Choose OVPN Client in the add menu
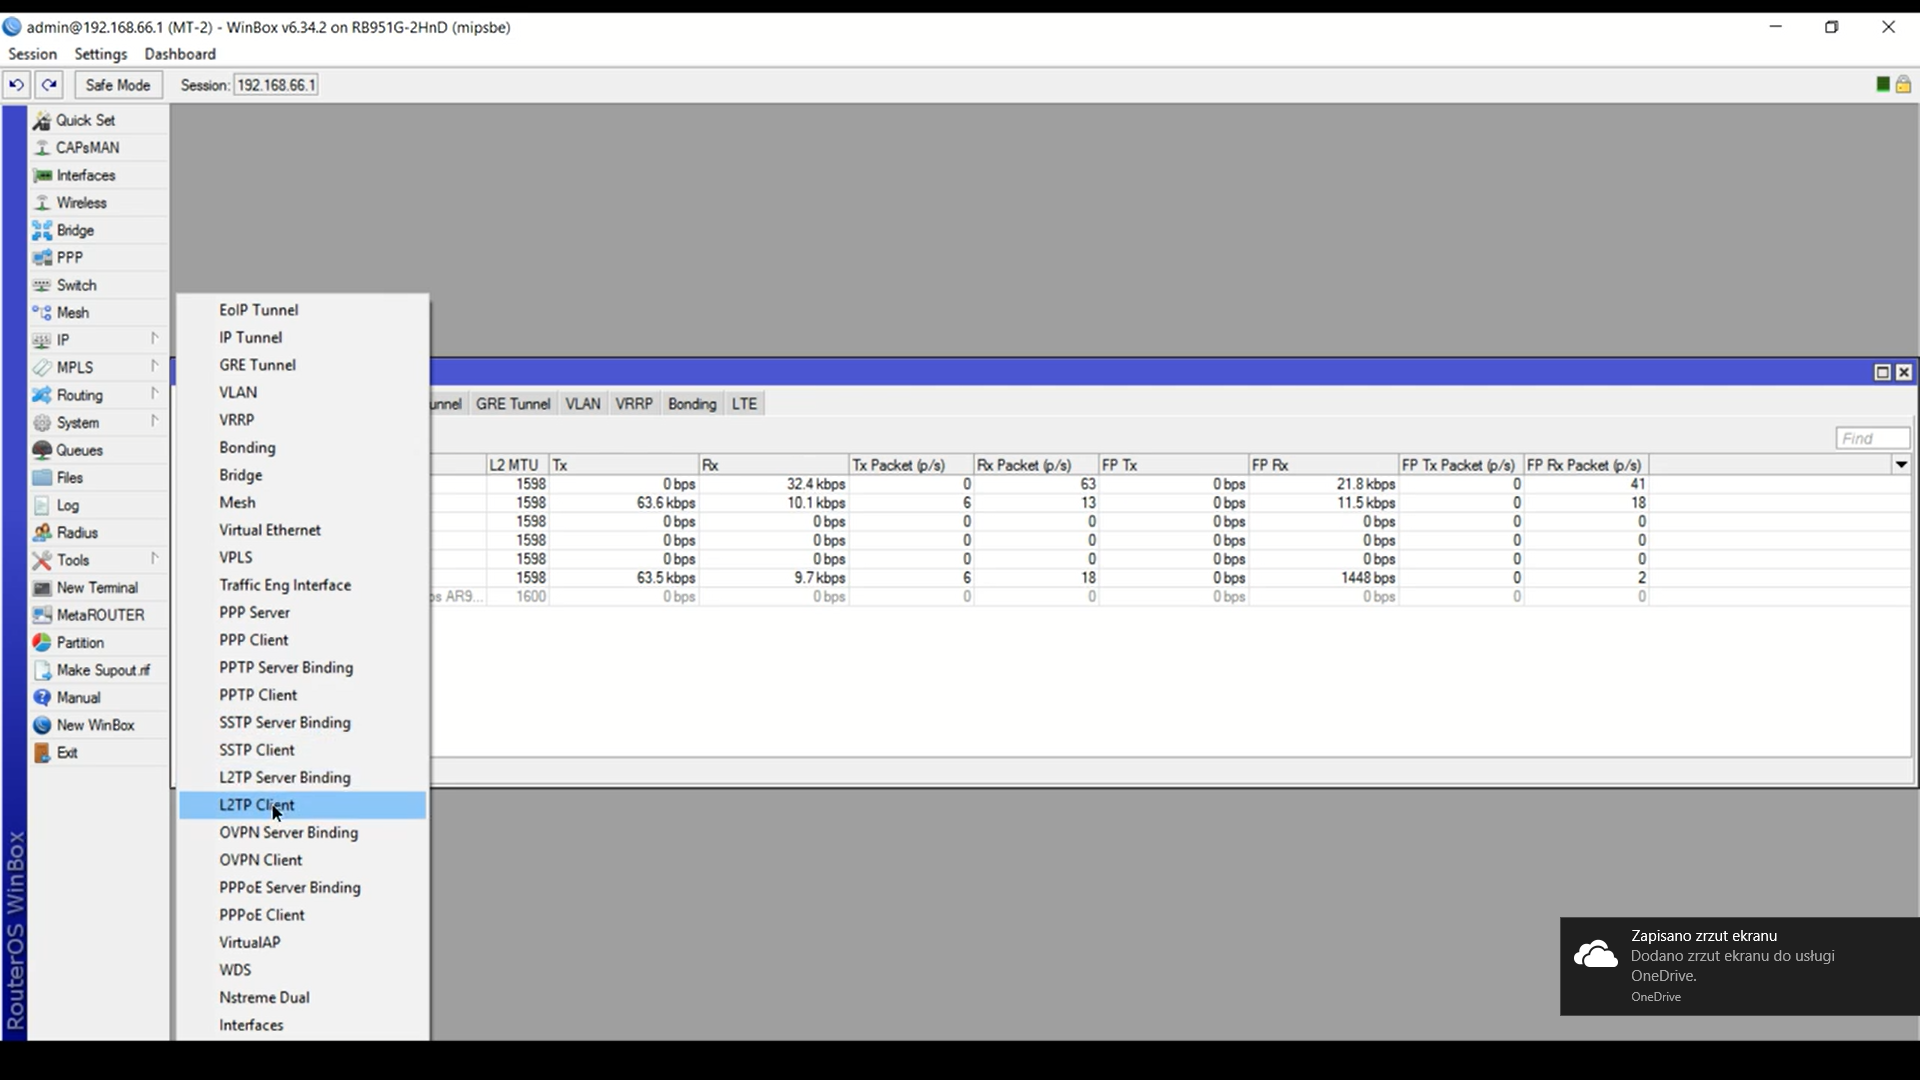The image size is (1920, 1080). (x=302, y=860)
